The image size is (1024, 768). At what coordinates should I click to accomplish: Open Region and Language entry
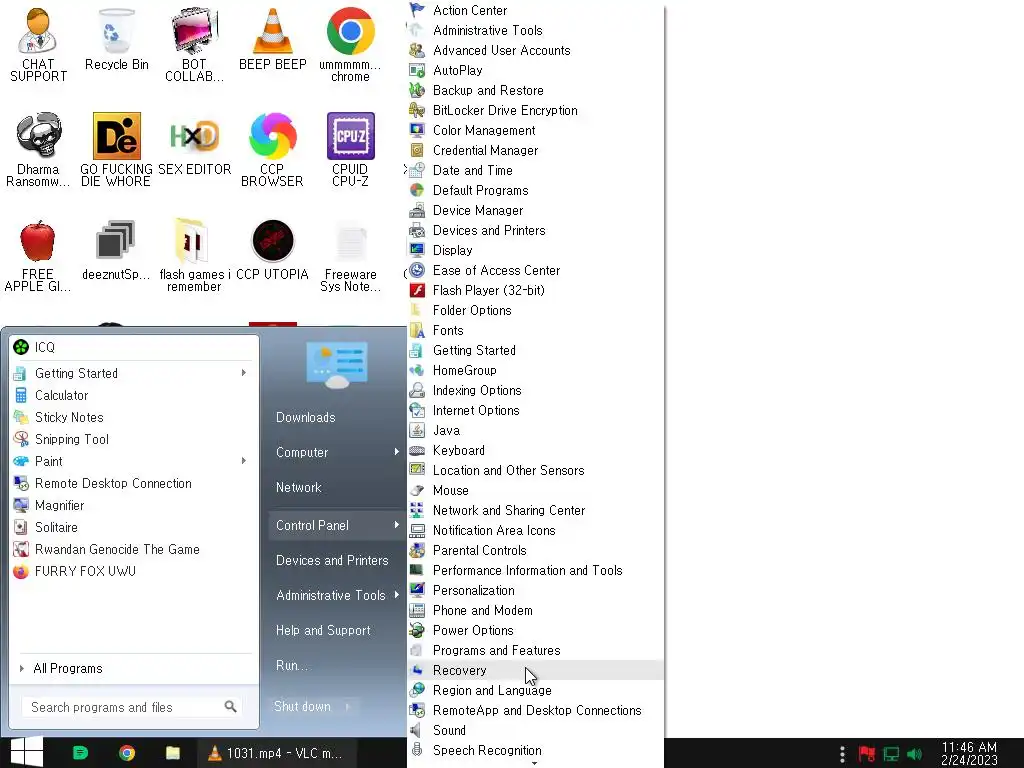pos(535,690)
